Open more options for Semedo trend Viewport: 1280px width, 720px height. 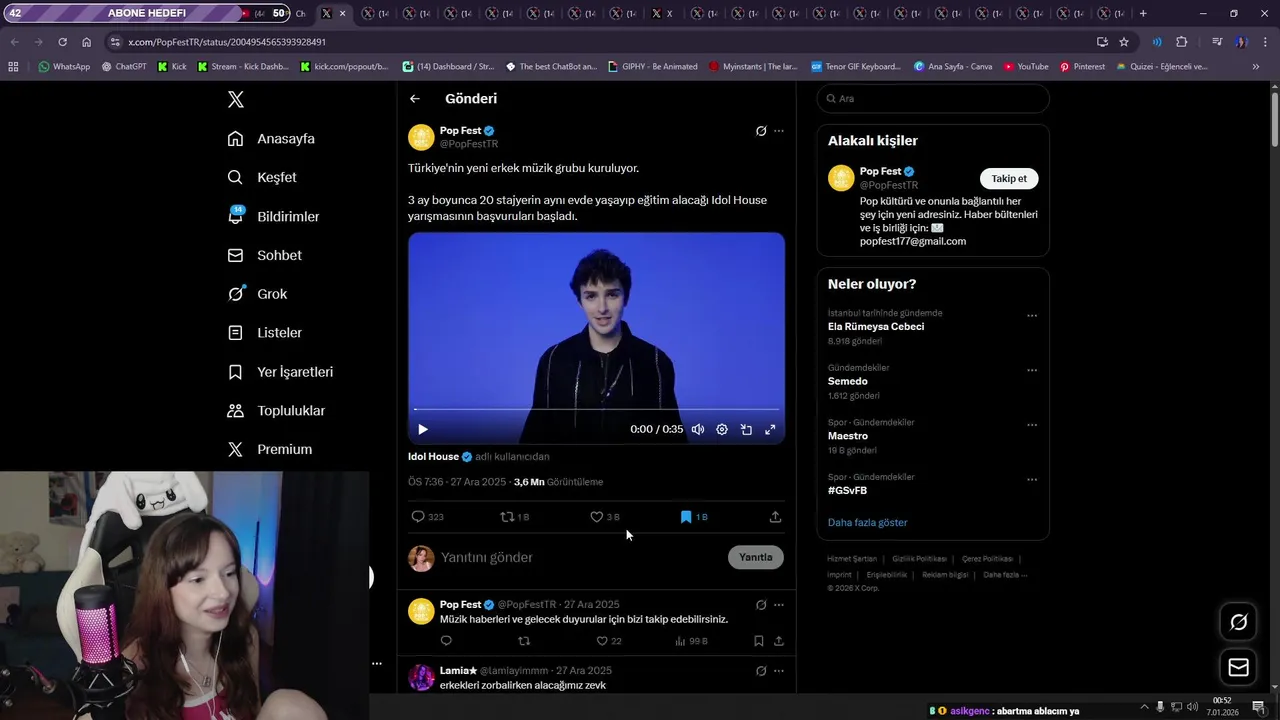pyautogui.click(x=1032, y=370)
